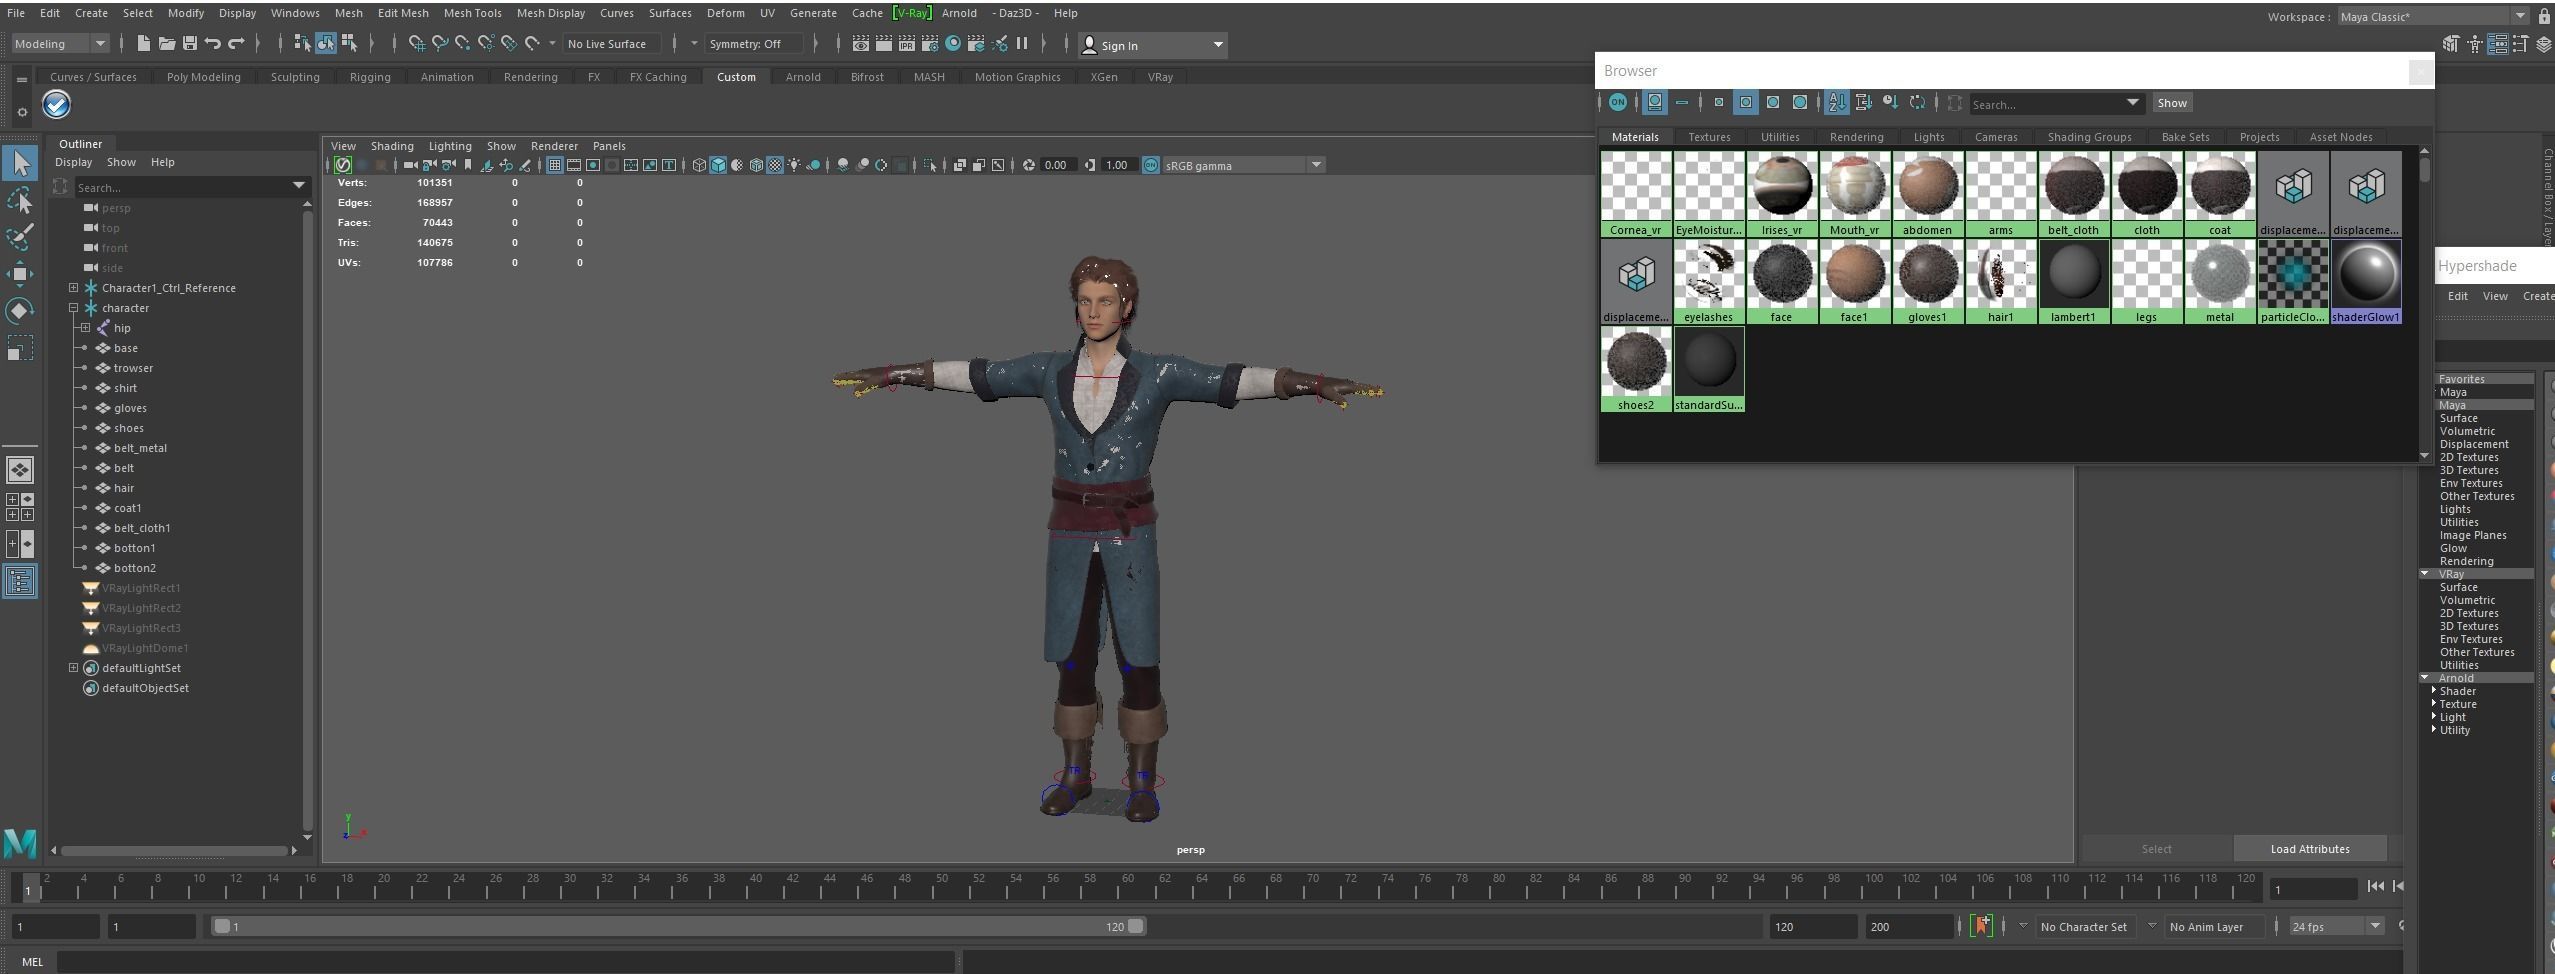
Task: Click the Browser refresh swatches icon
Action: coord(1917,102)
